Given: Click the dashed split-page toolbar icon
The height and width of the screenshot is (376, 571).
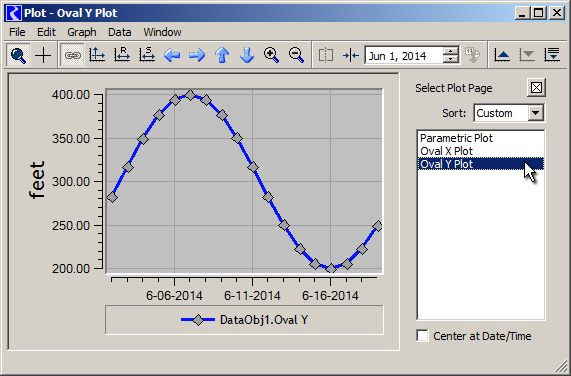Looking at the screenshot, I should [326, 55].
